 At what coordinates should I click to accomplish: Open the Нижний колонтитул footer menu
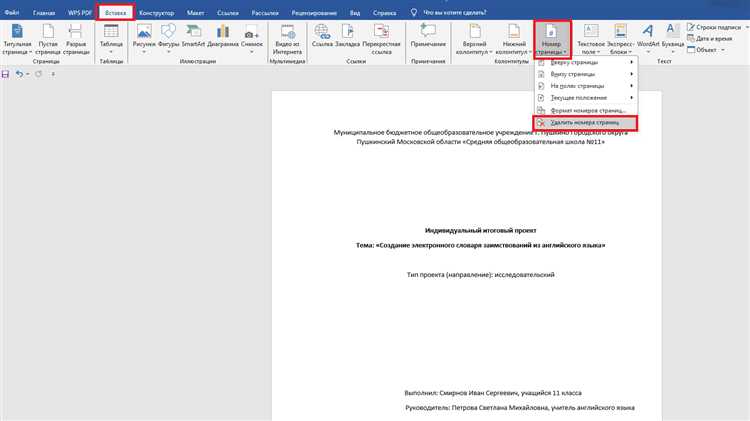tap(514, 39)
